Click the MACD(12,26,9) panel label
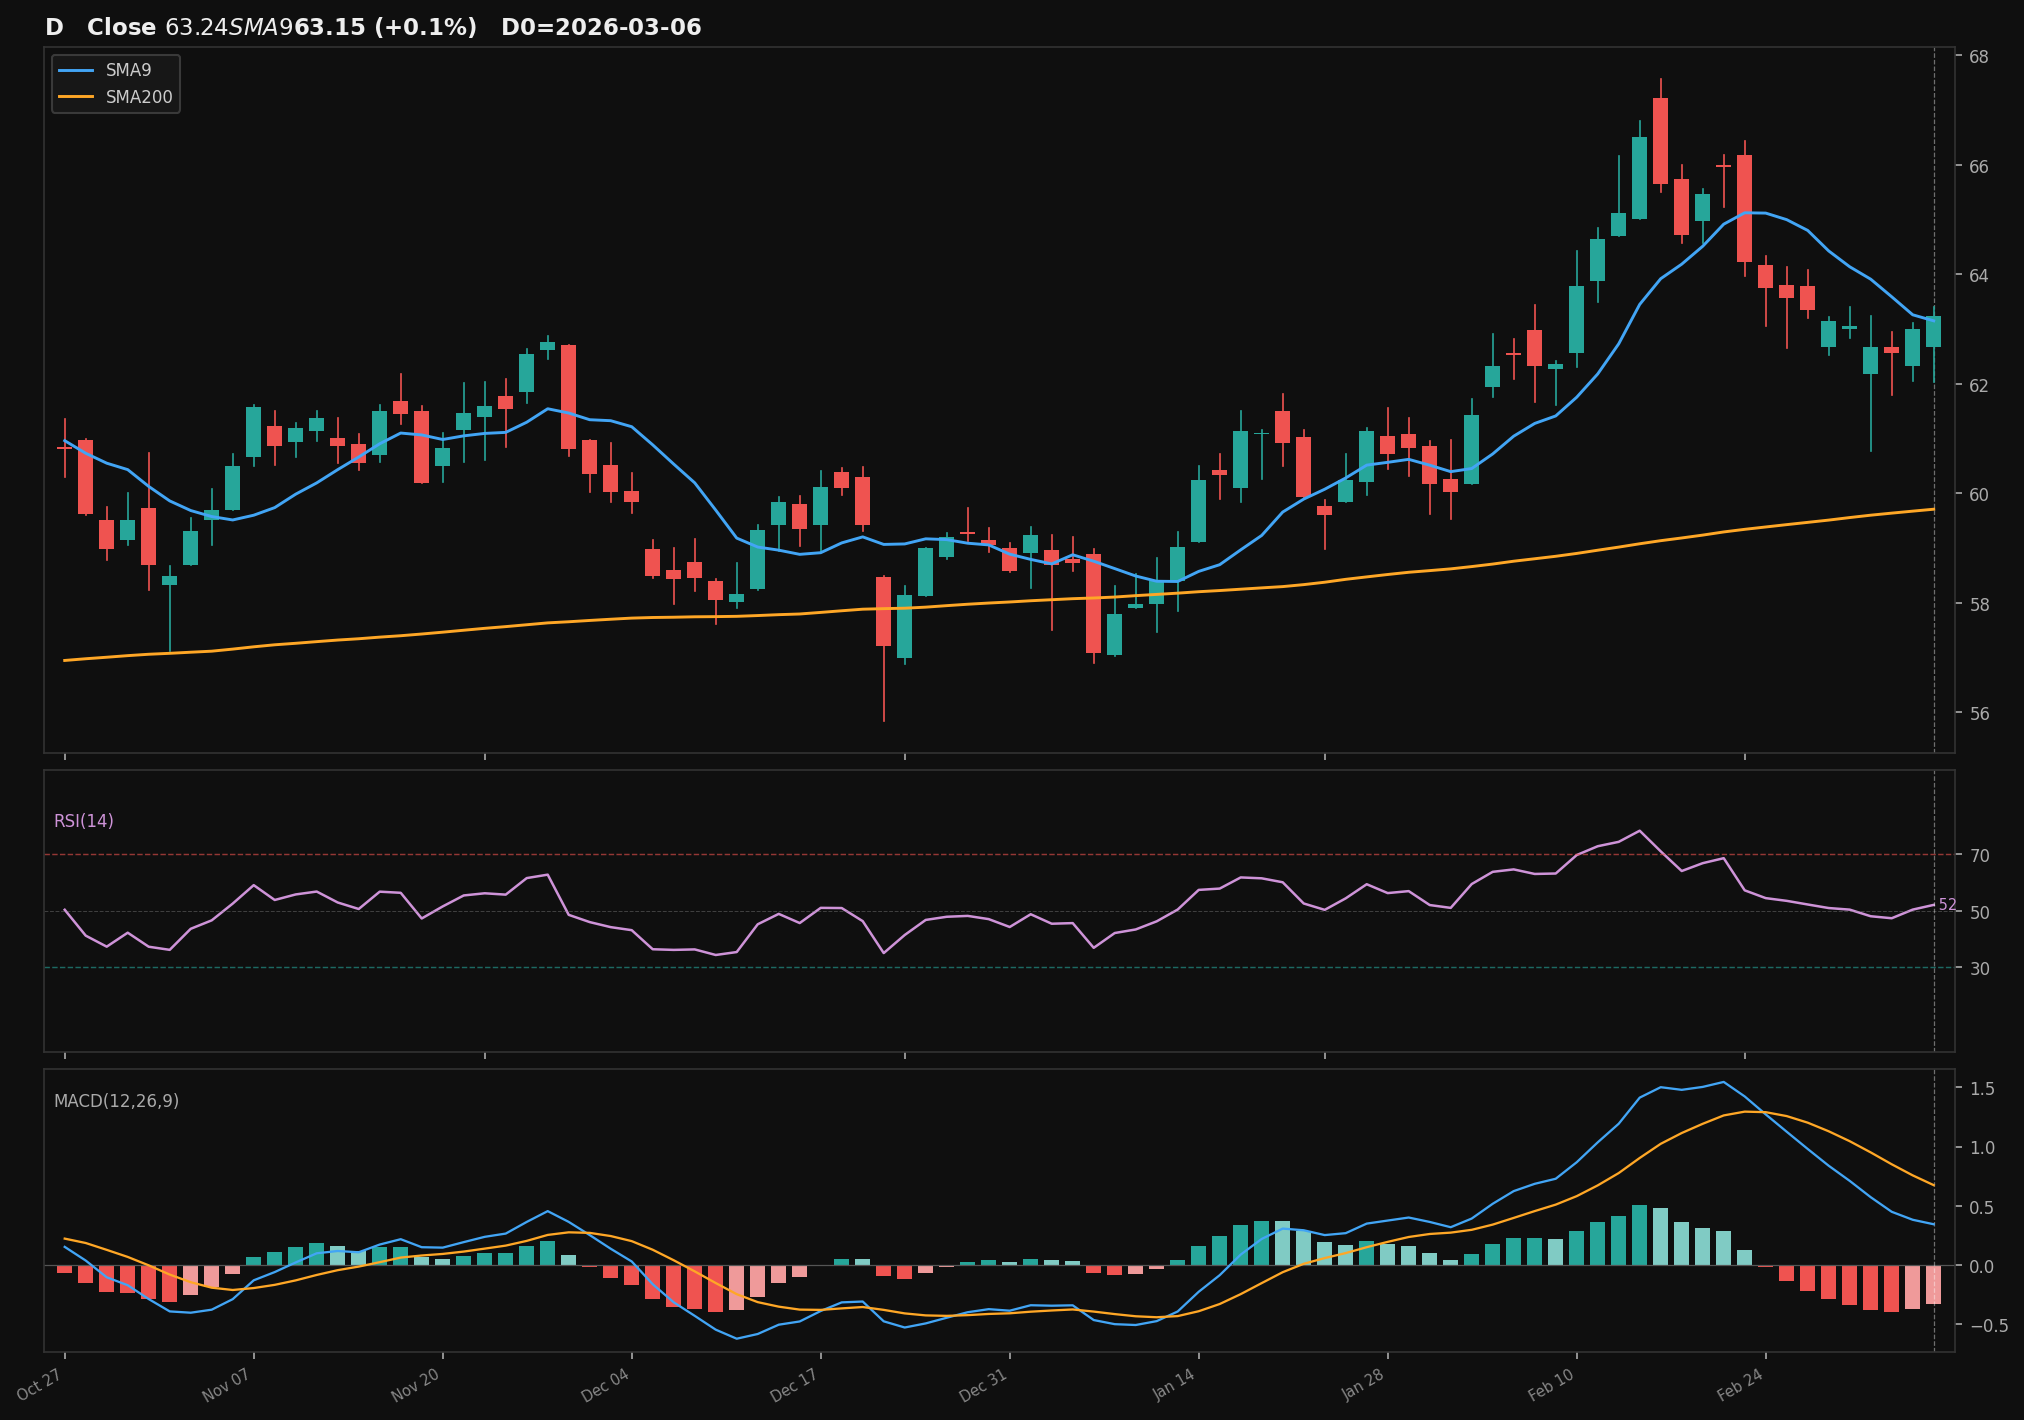The height and width of the screenshot is (1420, 2024). click(116, 1101)
